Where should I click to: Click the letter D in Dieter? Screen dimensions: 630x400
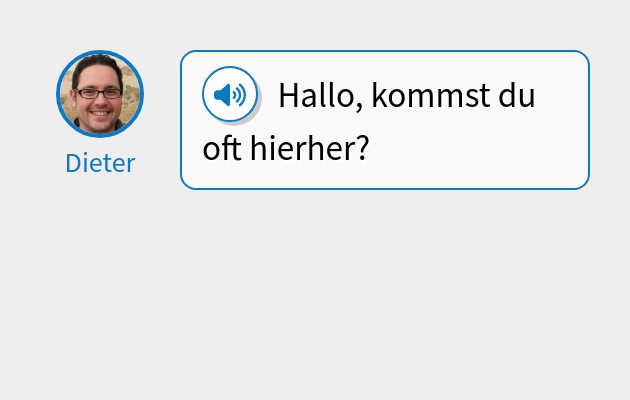point(73,163)
